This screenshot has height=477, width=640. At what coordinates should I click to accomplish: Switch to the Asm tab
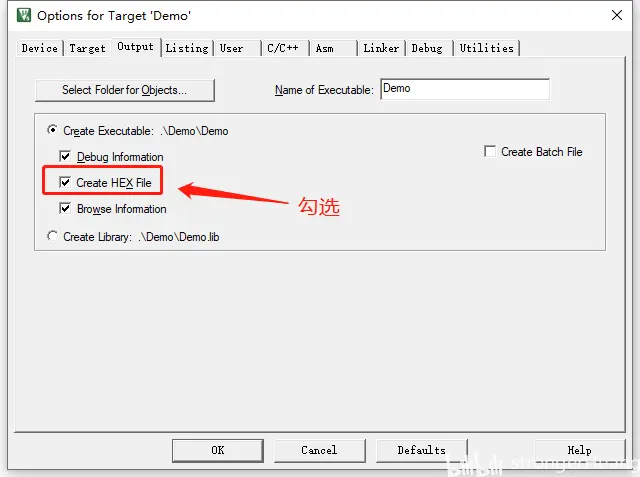coord(333,48)
